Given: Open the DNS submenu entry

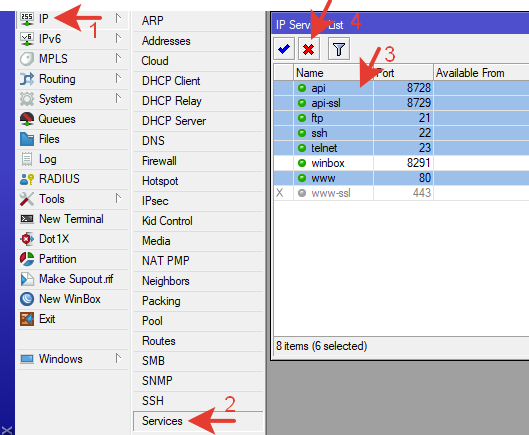Looking at the screenshot, I should 198,141.
